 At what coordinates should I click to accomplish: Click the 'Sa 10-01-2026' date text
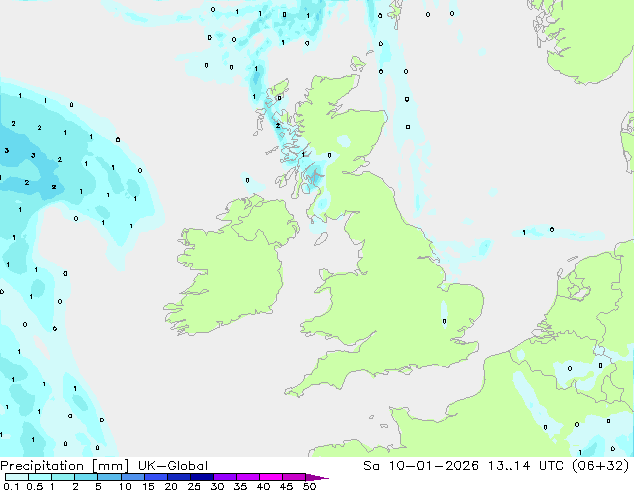click(x=421, y=466)
